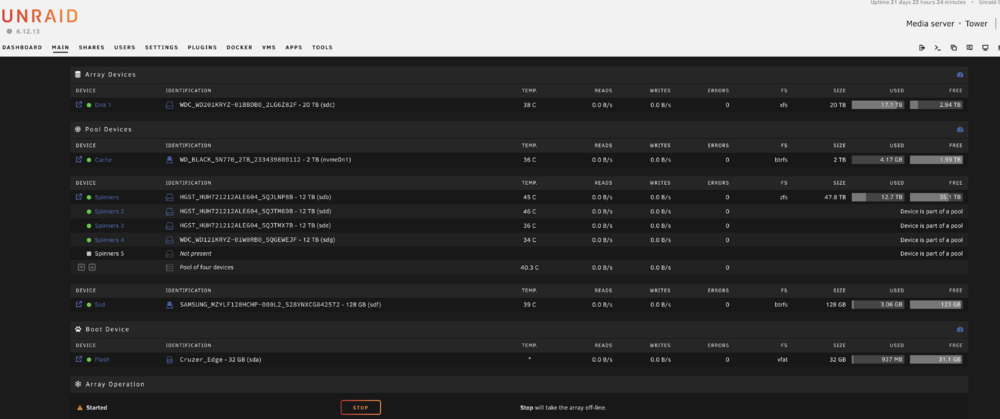The height and width of the screenshot is (419, 1000).
Task: Select the Main menu tab
Action: point(61,47)
